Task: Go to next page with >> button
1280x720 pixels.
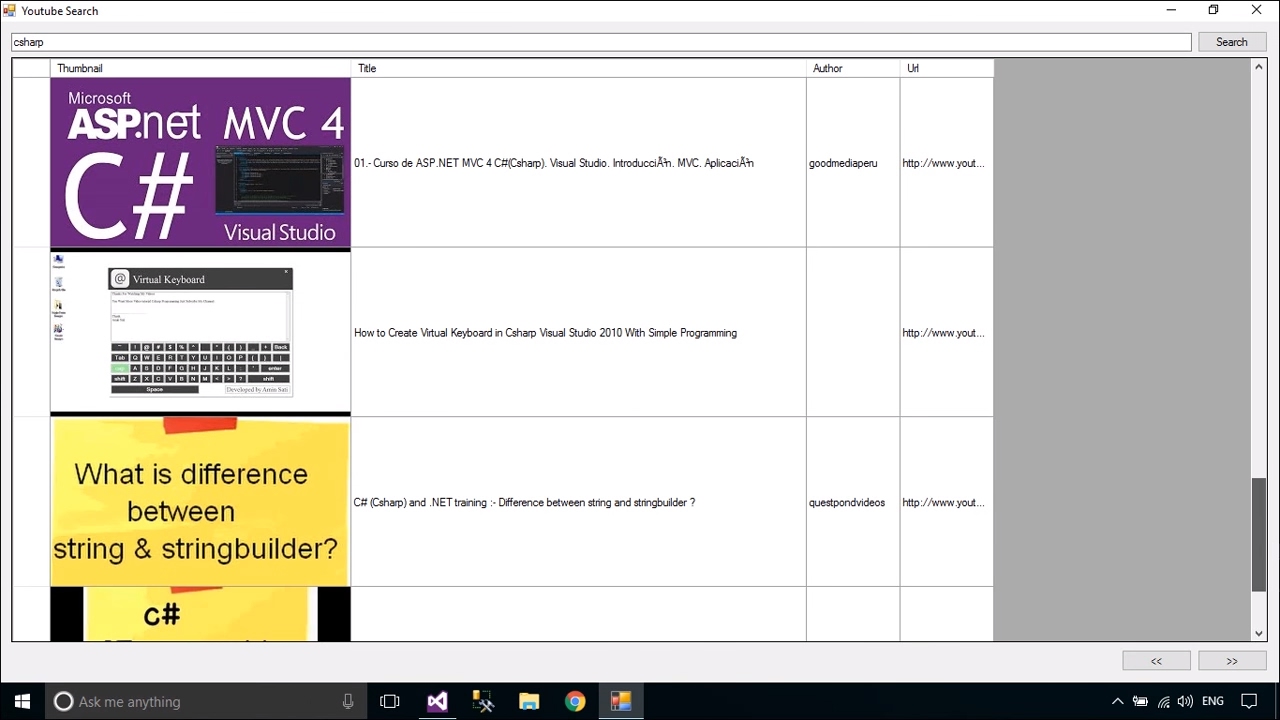Action: pyautogui.click(x=1232, y=661)
